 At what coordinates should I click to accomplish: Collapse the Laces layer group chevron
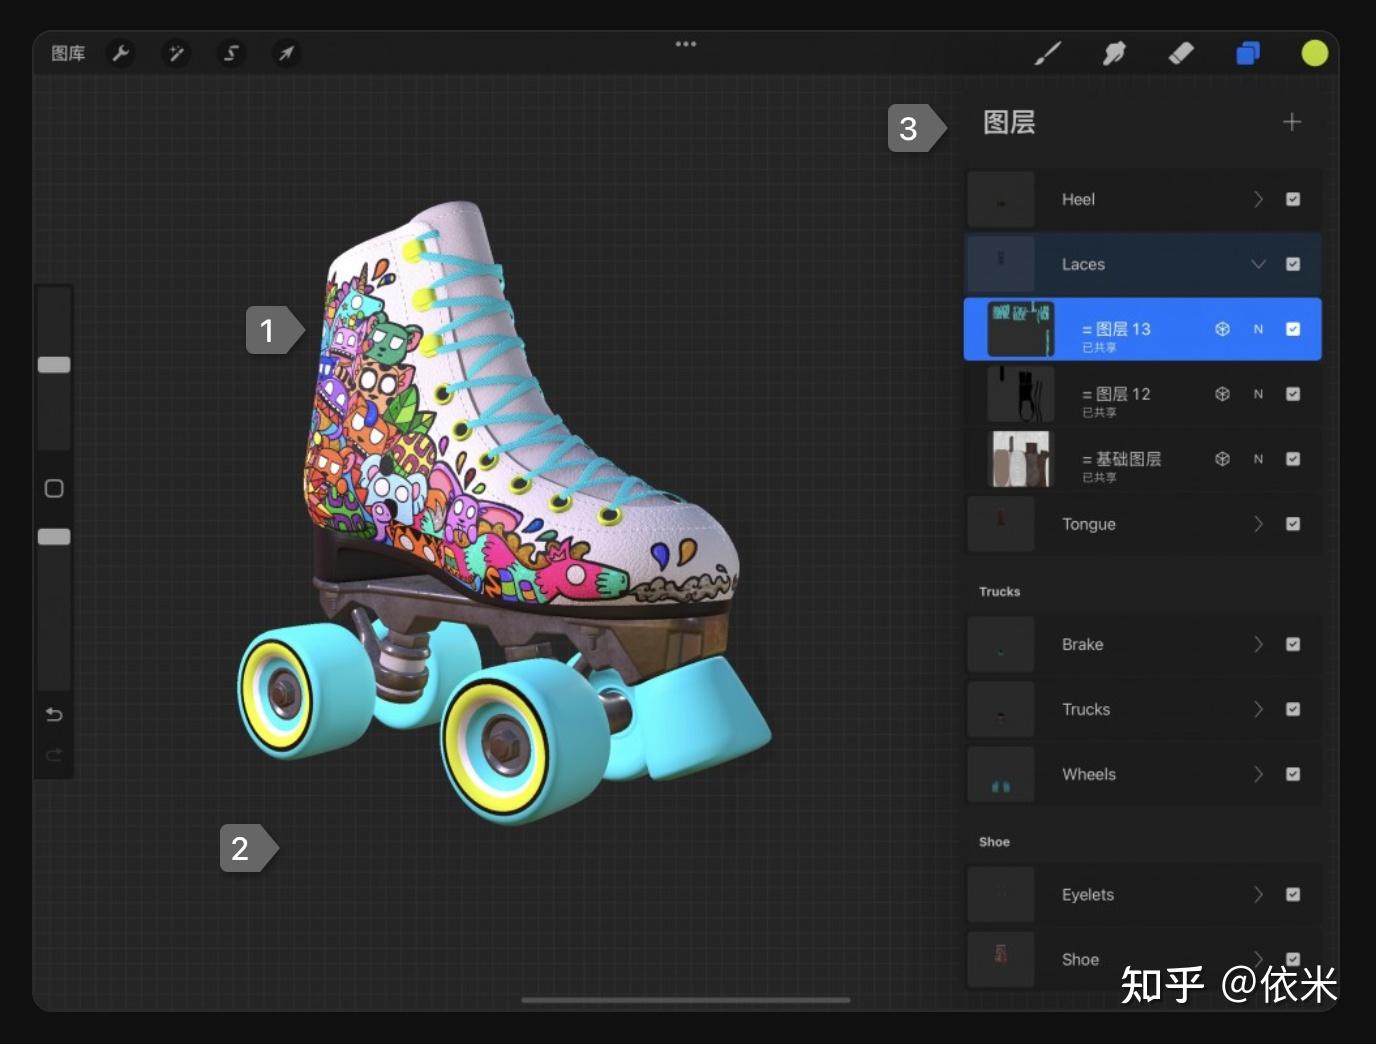pos(1258,264)
